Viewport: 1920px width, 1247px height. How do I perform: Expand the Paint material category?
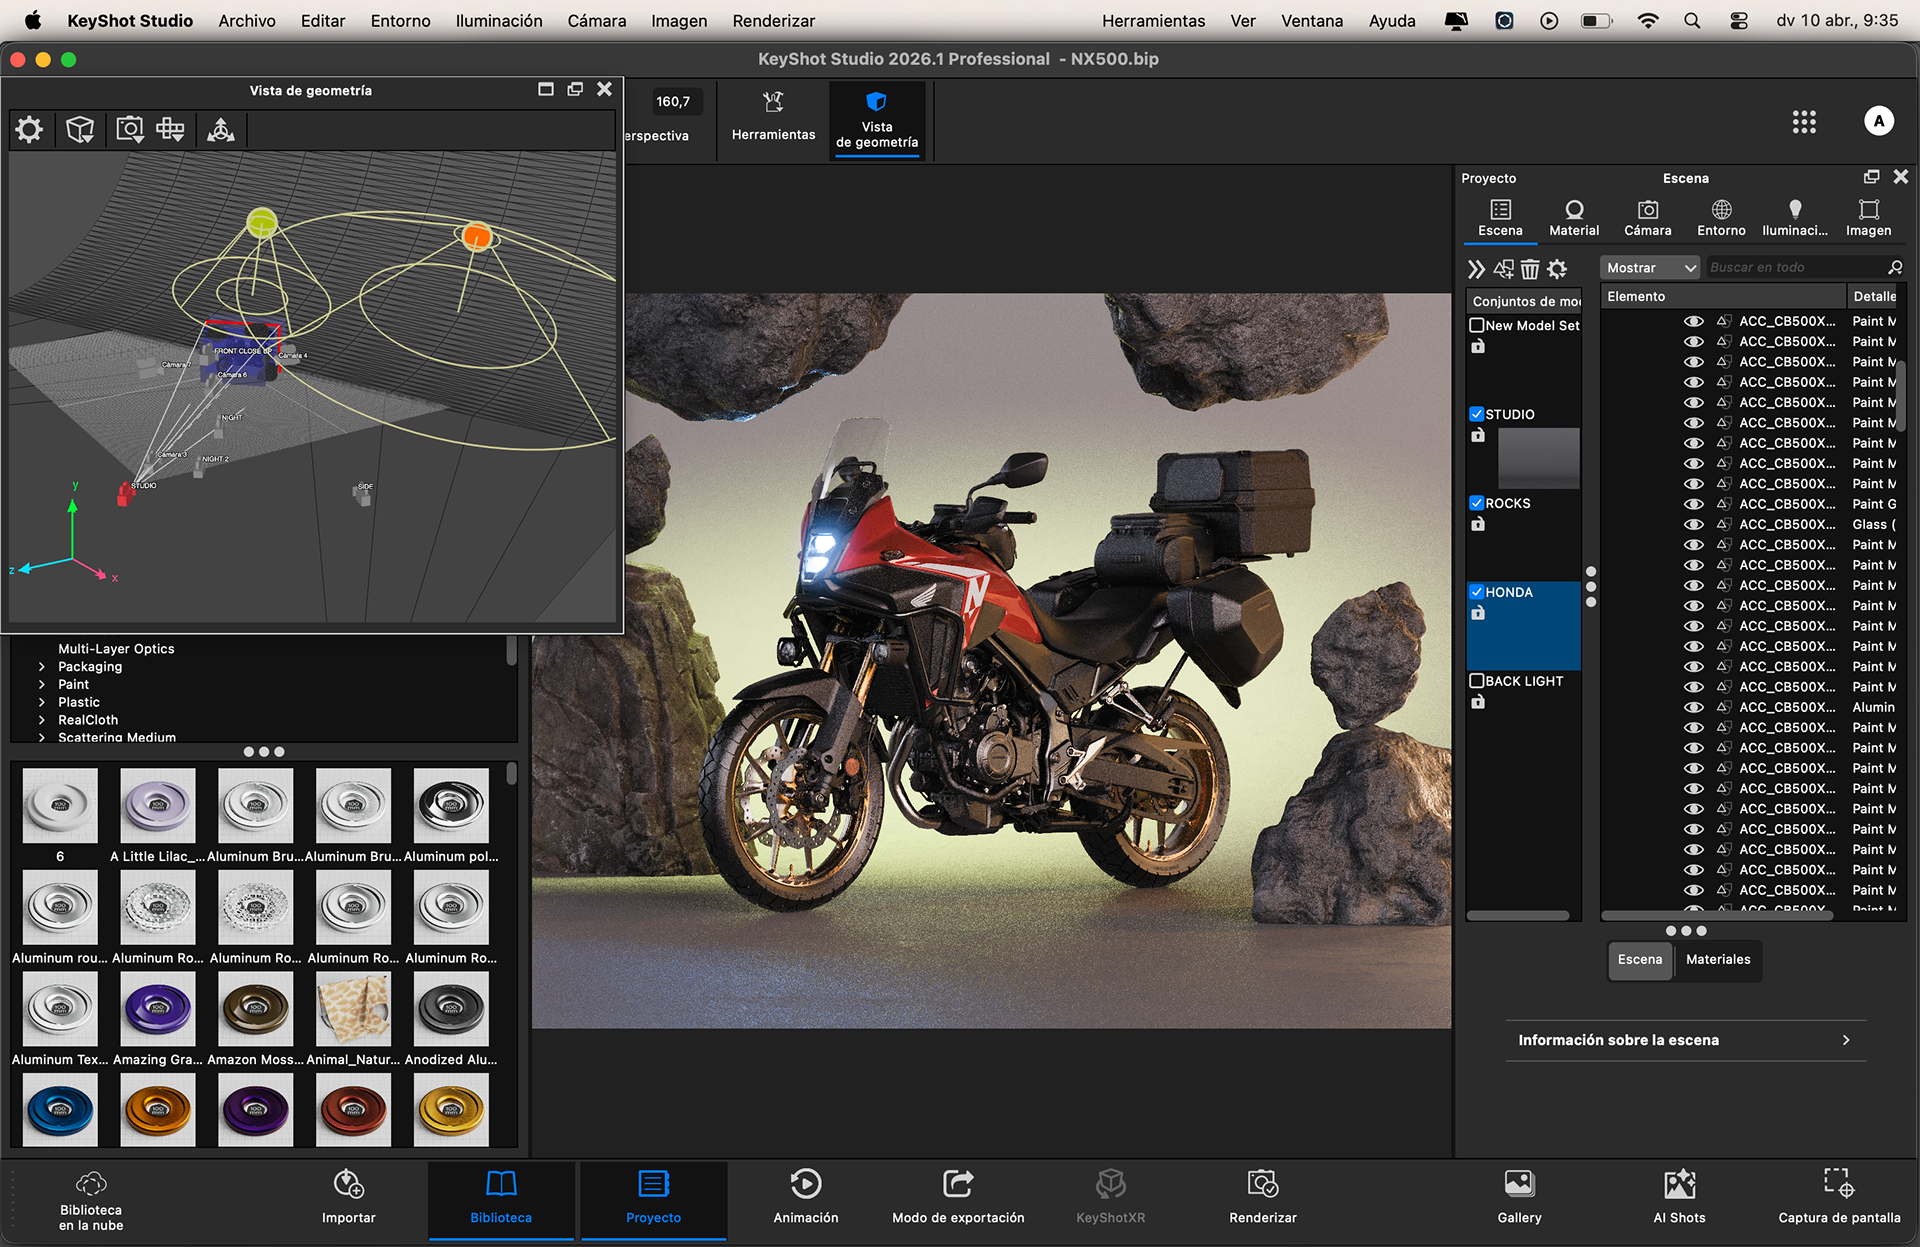click(x=42, y=685)
